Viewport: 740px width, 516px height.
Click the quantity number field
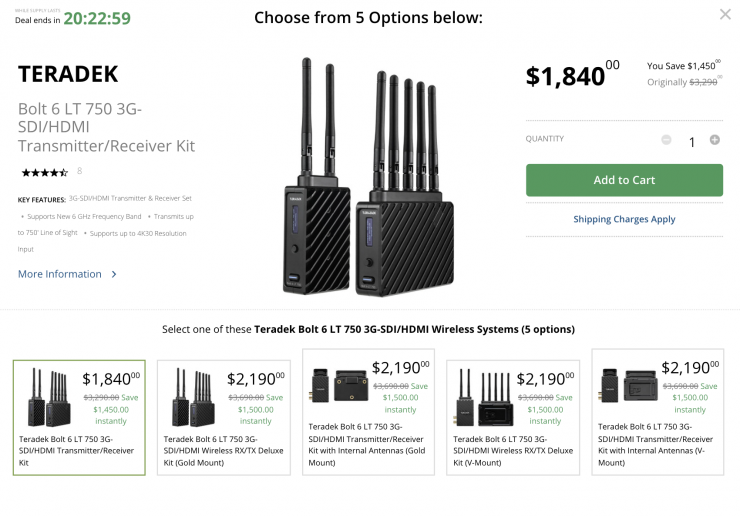point(691,142)
